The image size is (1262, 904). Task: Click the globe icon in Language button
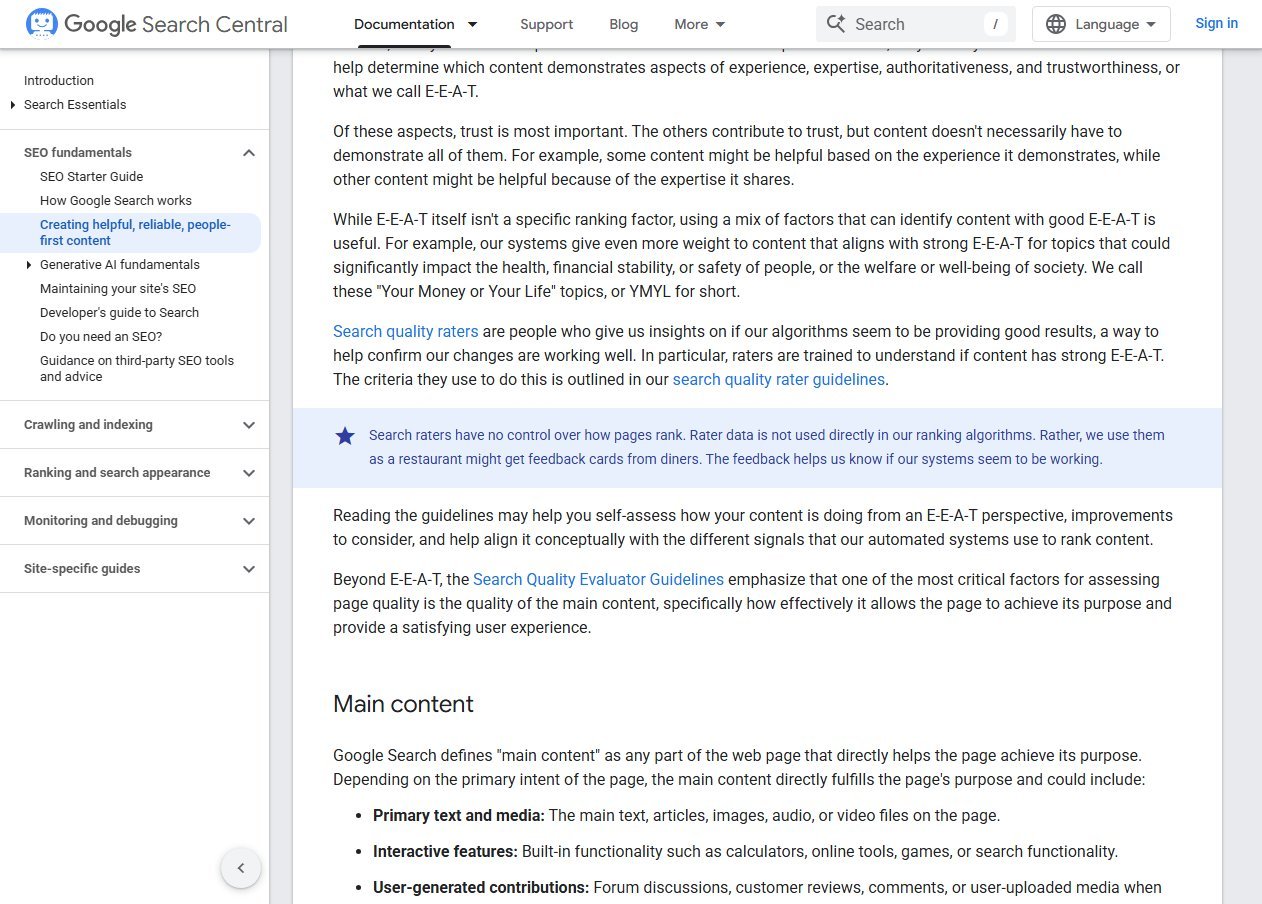click(1056, 24)
